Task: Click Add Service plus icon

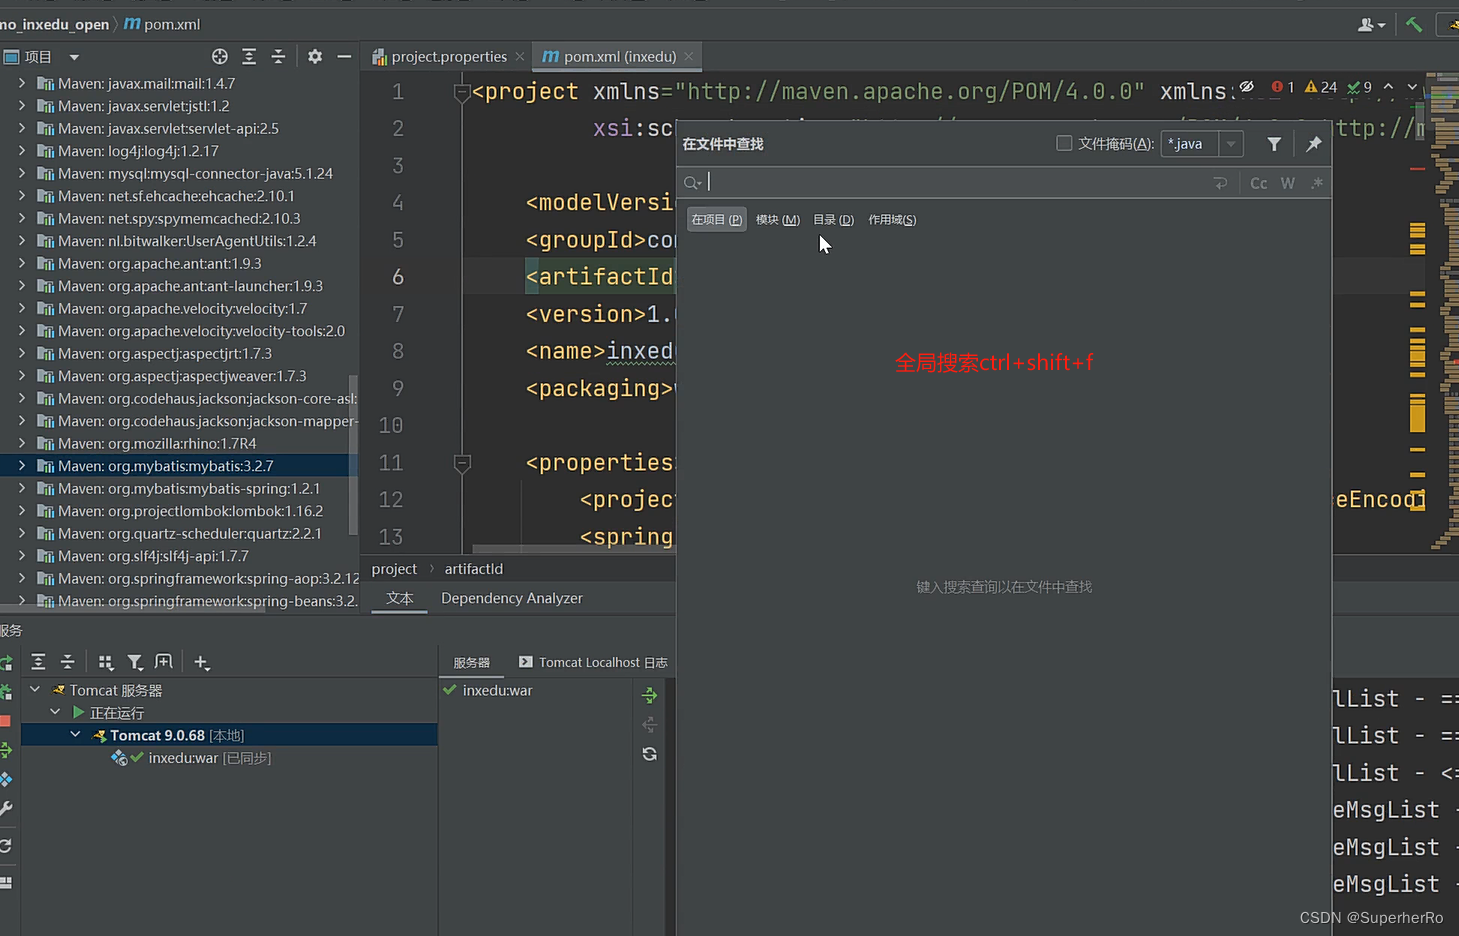Action: coord(202,662)
